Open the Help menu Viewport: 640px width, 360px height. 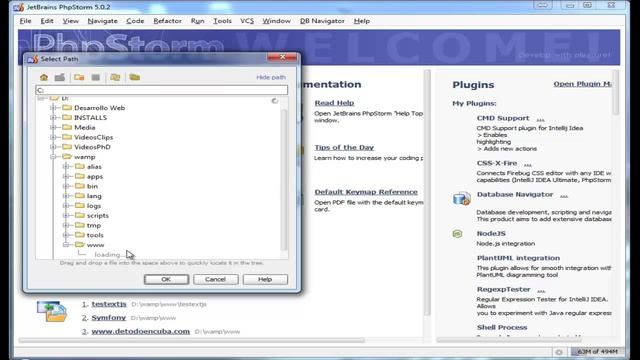(362, 21)
